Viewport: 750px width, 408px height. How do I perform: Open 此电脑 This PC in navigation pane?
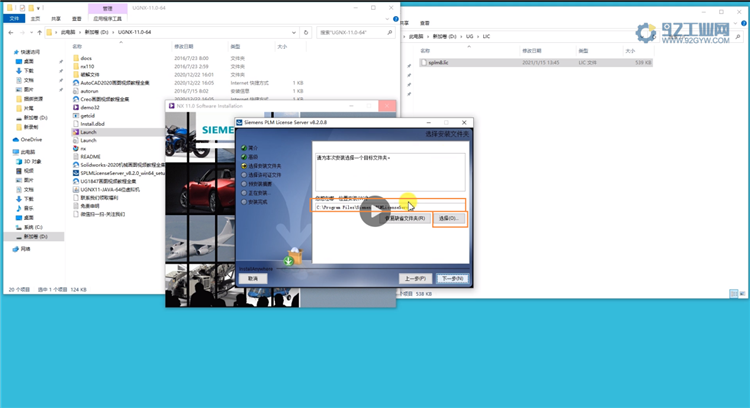(x=28, y=152)
